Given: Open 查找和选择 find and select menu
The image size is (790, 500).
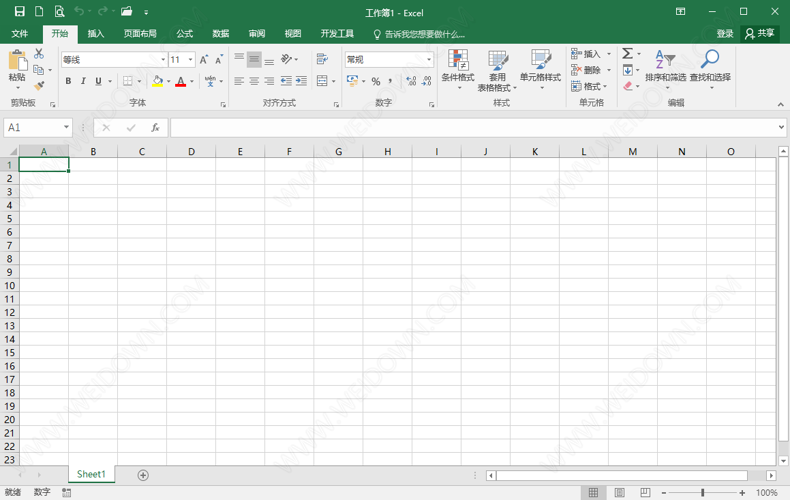Looking at the screenshot, I should (710, 70).
